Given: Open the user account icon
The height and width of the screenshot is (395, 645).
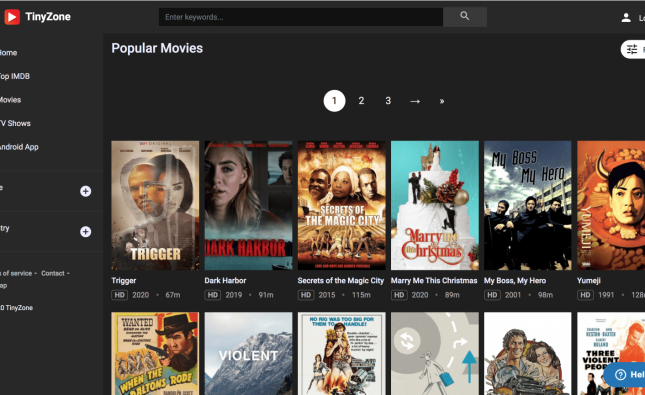Looking at the screenshot, I should (x=626, y=18).
